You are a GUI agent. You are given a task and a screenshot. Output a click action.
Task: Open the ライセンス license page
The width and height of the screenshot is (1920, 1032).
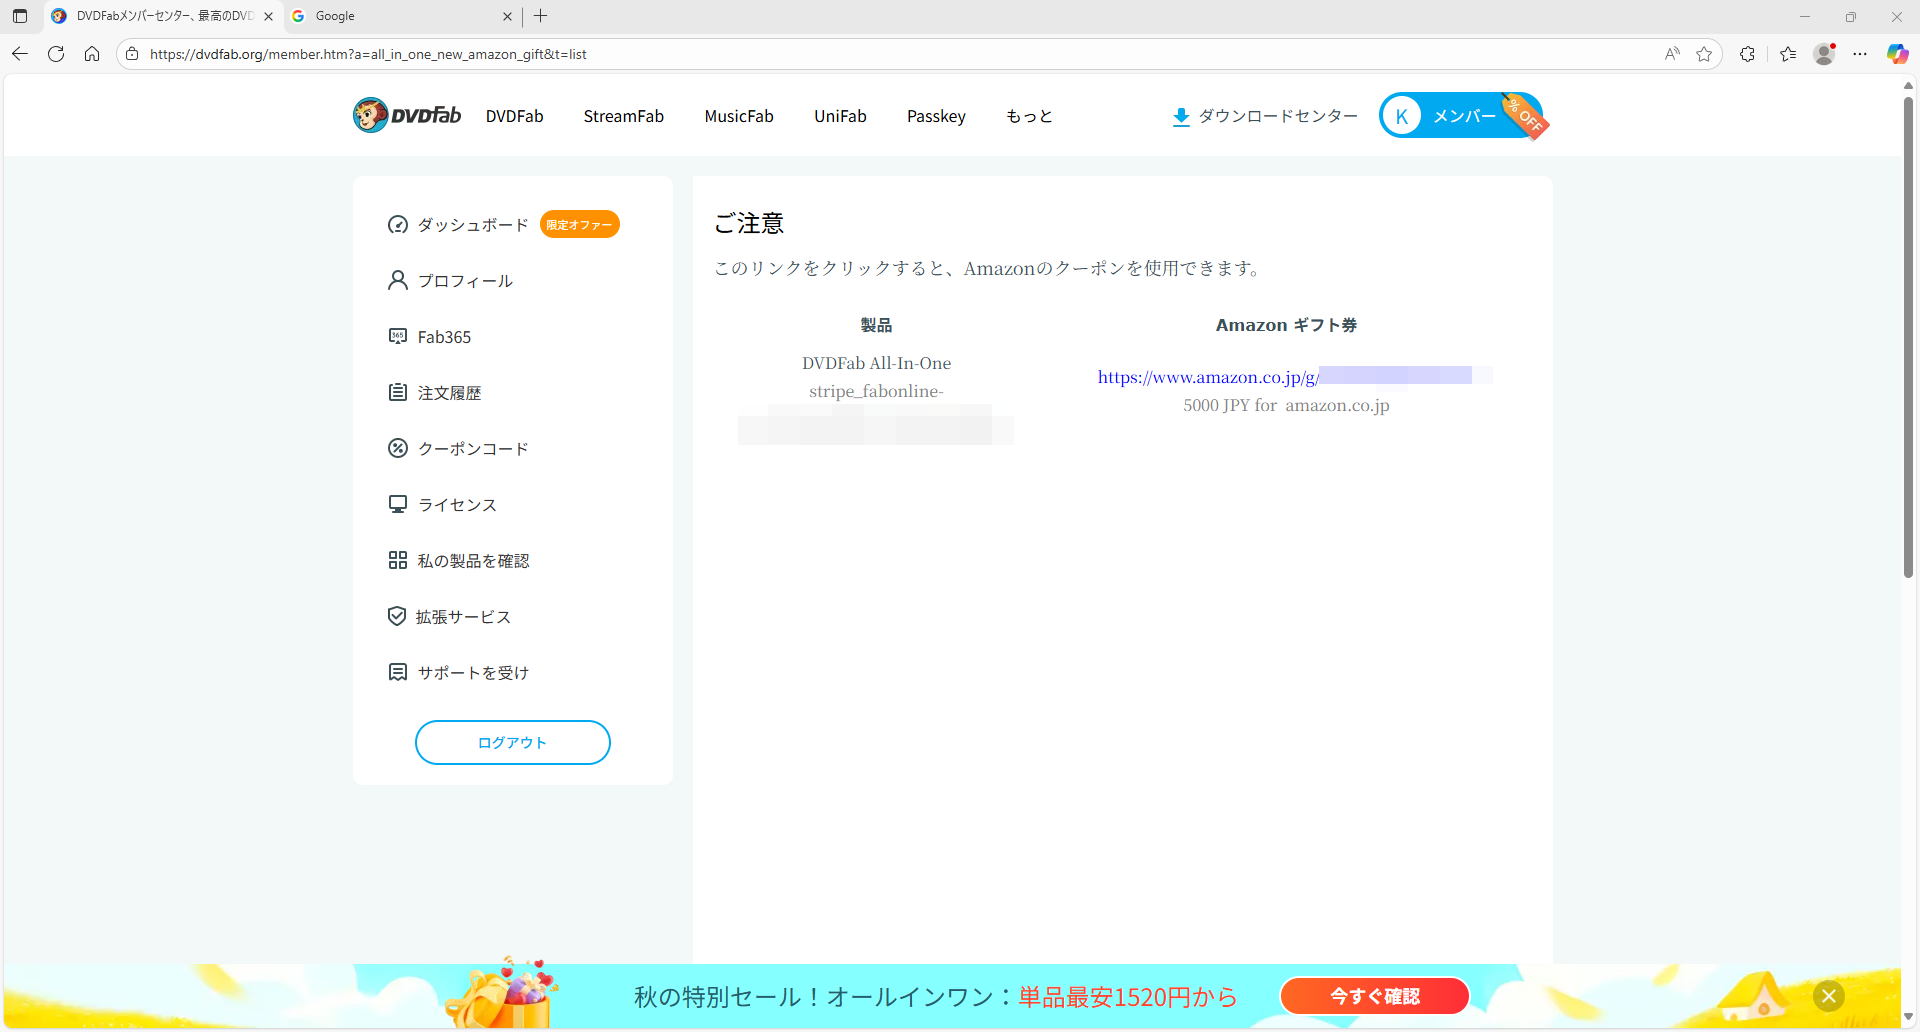point(457,505)
